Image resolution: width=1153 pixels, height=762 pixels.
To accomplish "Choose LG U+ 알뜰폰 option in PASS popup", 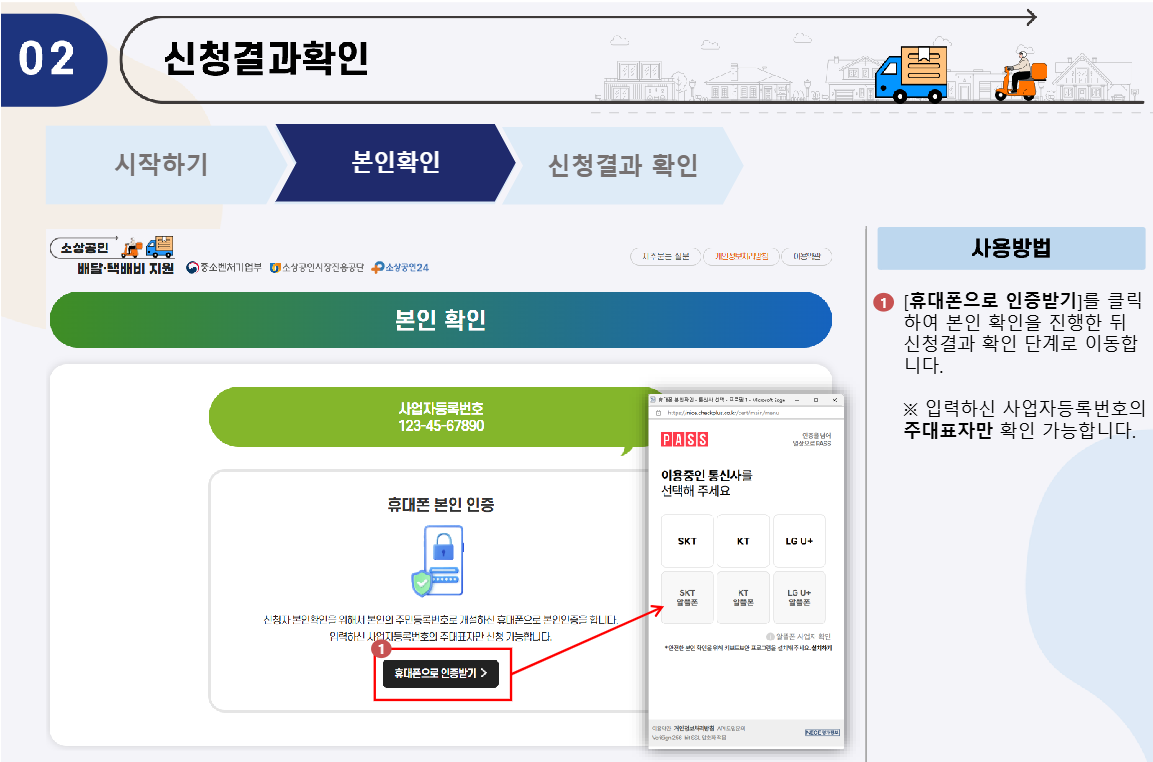I will tap(799, 597).
